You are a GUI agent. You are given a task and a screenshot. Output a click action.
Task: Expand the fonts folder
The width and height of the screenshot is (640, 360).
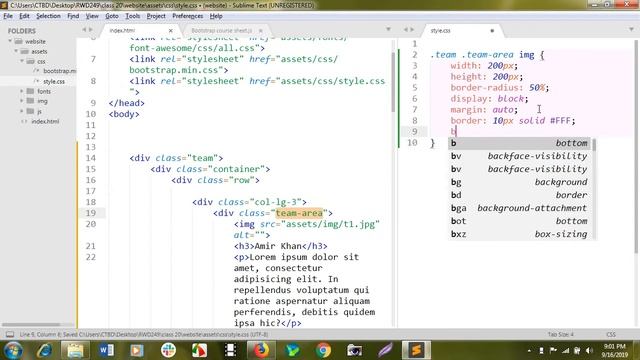tap(22, 91)
